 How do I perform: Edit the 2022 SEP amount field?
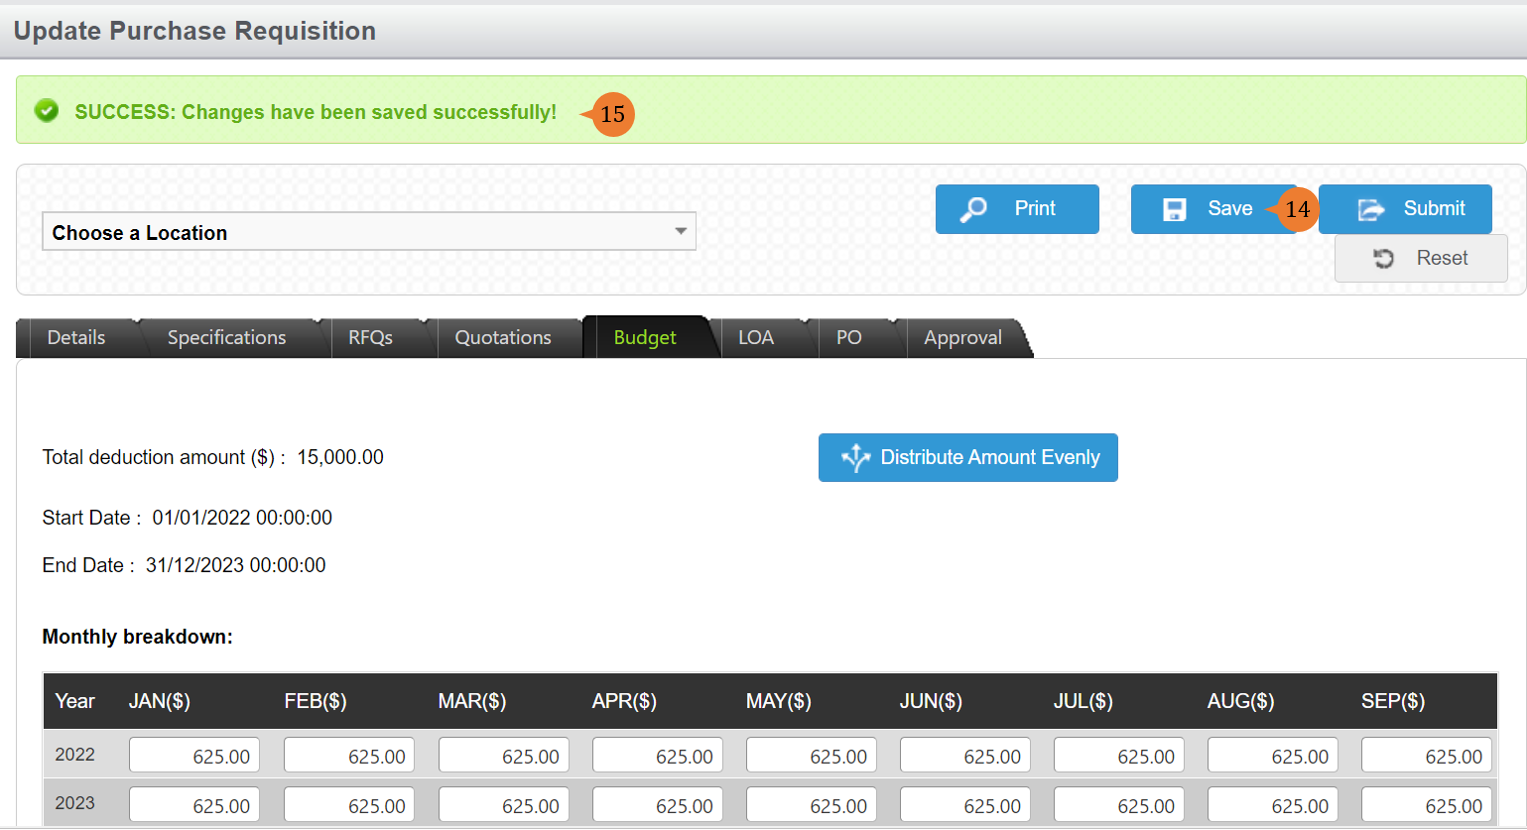[1427, 756]
